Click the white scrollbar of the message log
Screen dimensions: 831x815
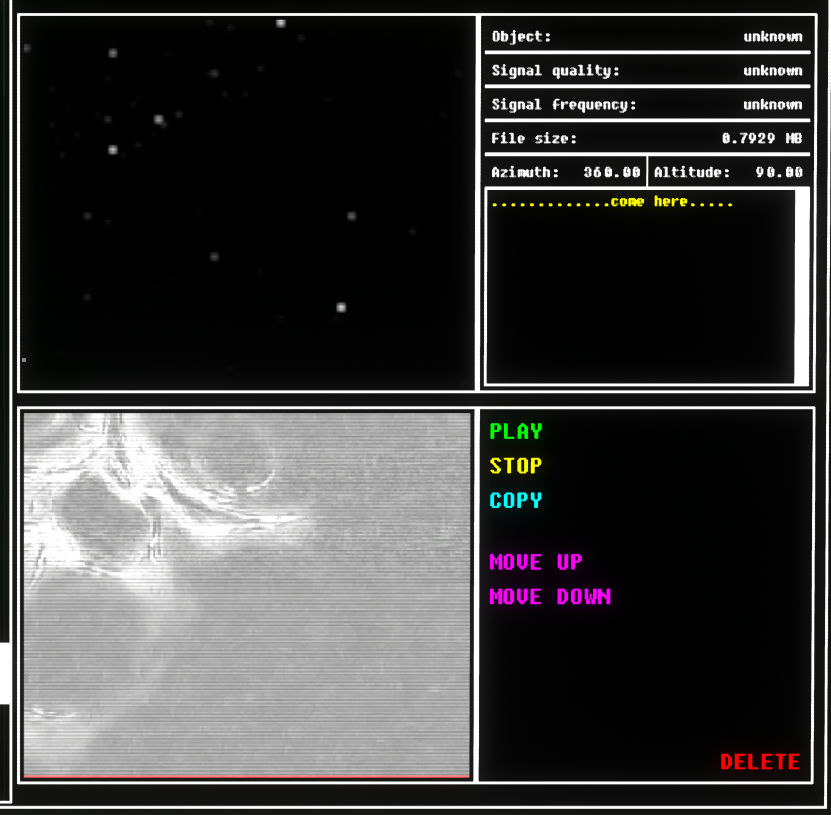pyautogui.click(x=801, y=285)
